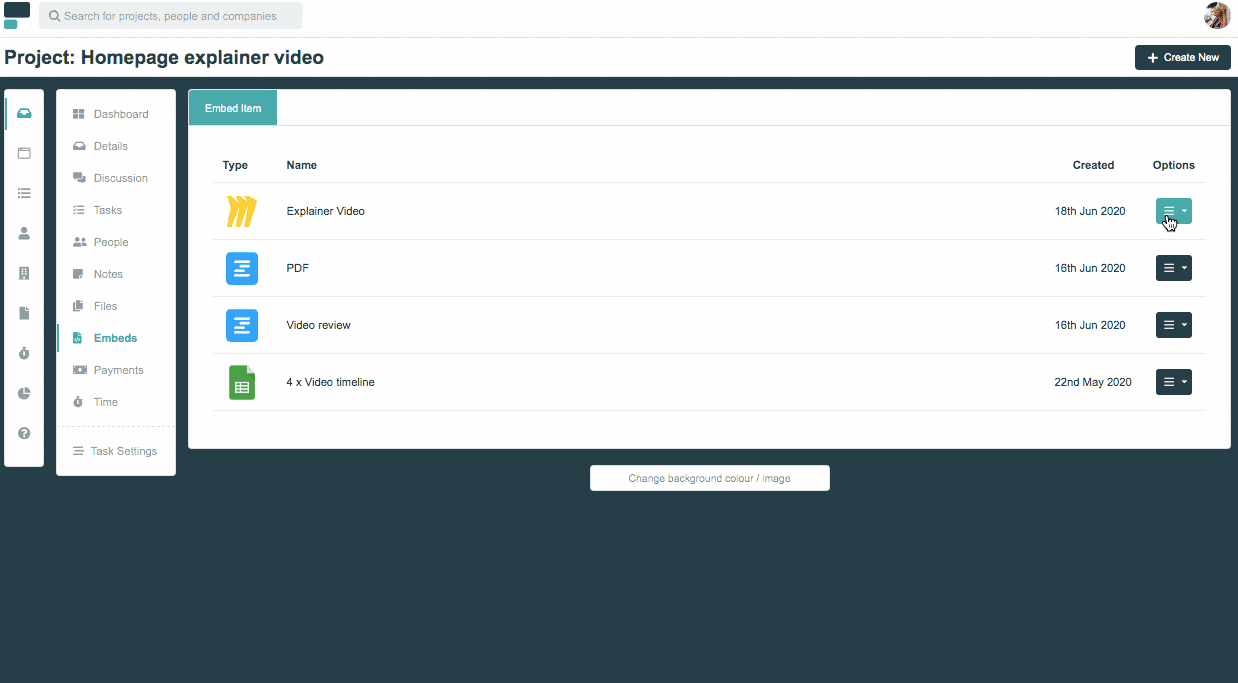Click the pie chart reports icon in the slim sidebar

click(x=24, y=393)
